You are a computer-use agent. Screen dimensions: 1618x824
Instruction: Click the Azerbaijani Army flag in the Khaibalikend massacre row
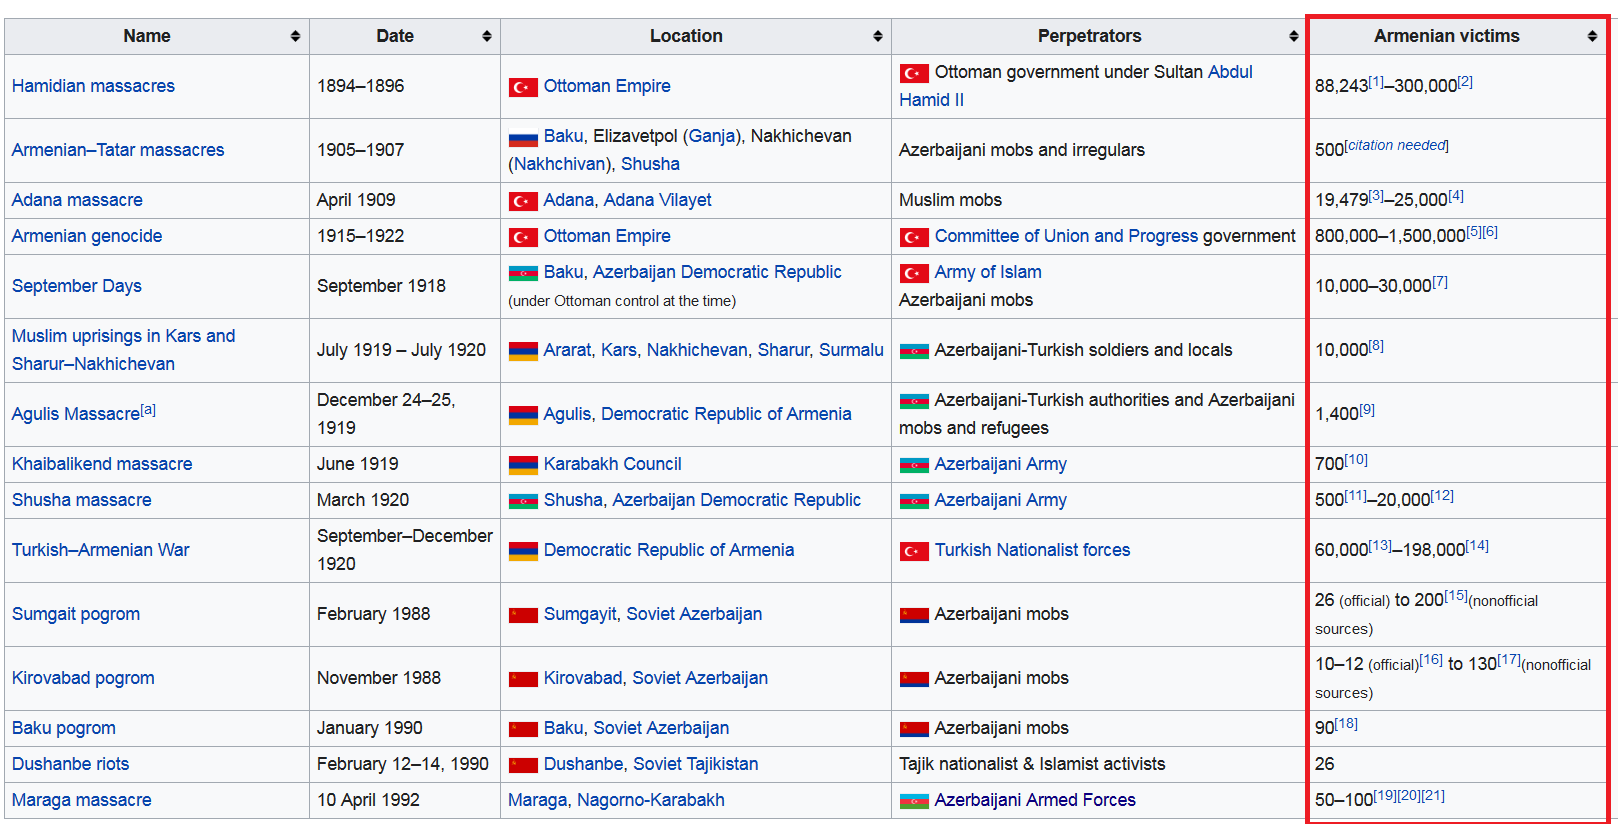(x=914, y=465)
